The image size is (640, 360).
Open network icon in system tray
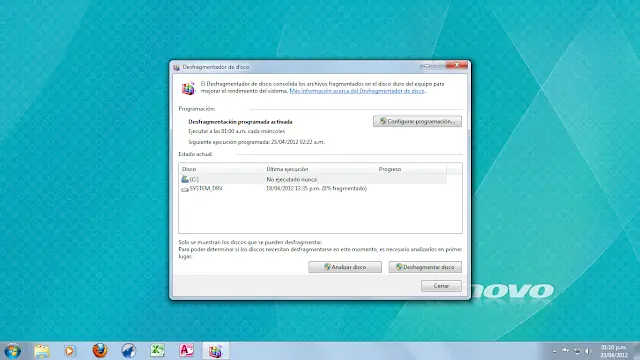click(x=577, y=351)
